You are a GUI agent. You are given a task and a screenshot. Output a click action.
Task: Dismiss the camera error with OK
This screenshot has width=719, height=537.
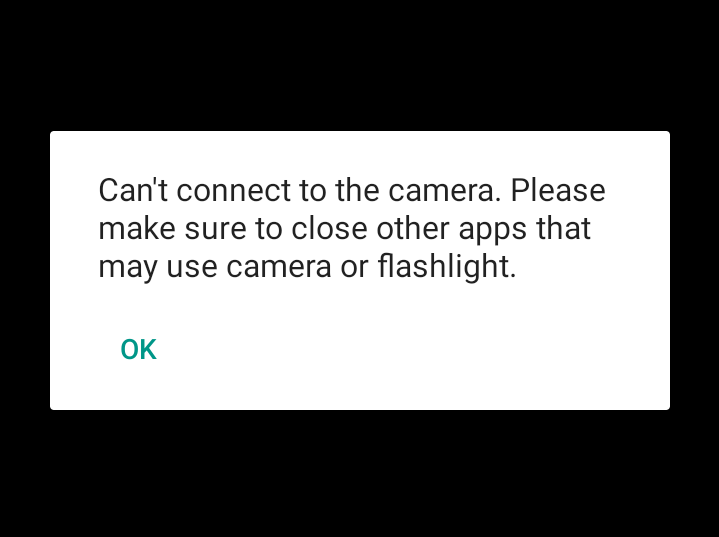tap(138, 349)
